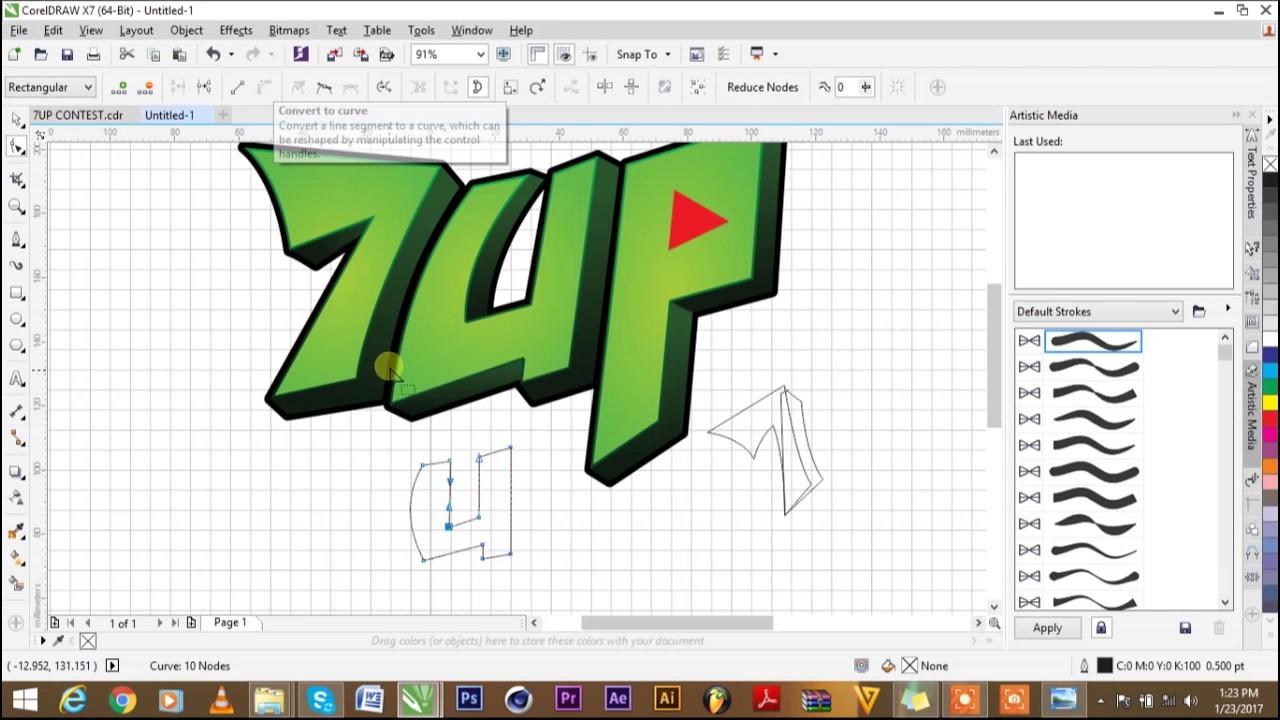The height and width of the screenshot is (720, 1280).
Task: Open the Table menu
Action: [377, 30]
